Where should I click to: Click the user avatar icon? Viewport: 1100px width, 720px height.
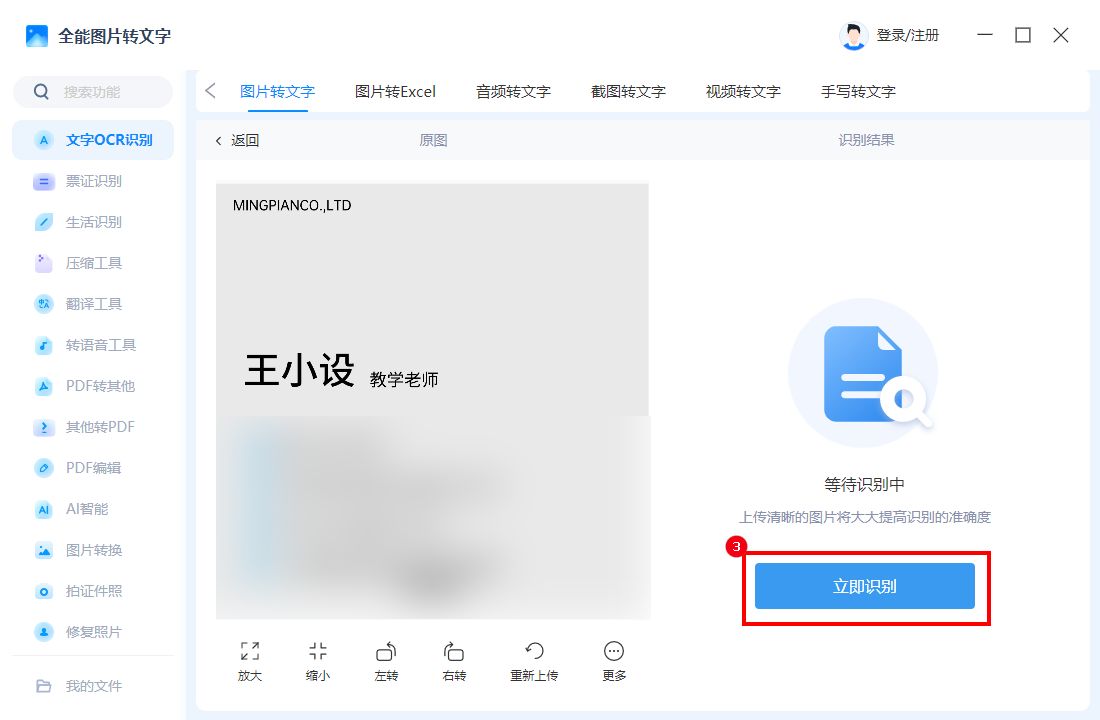click(853, 36)
